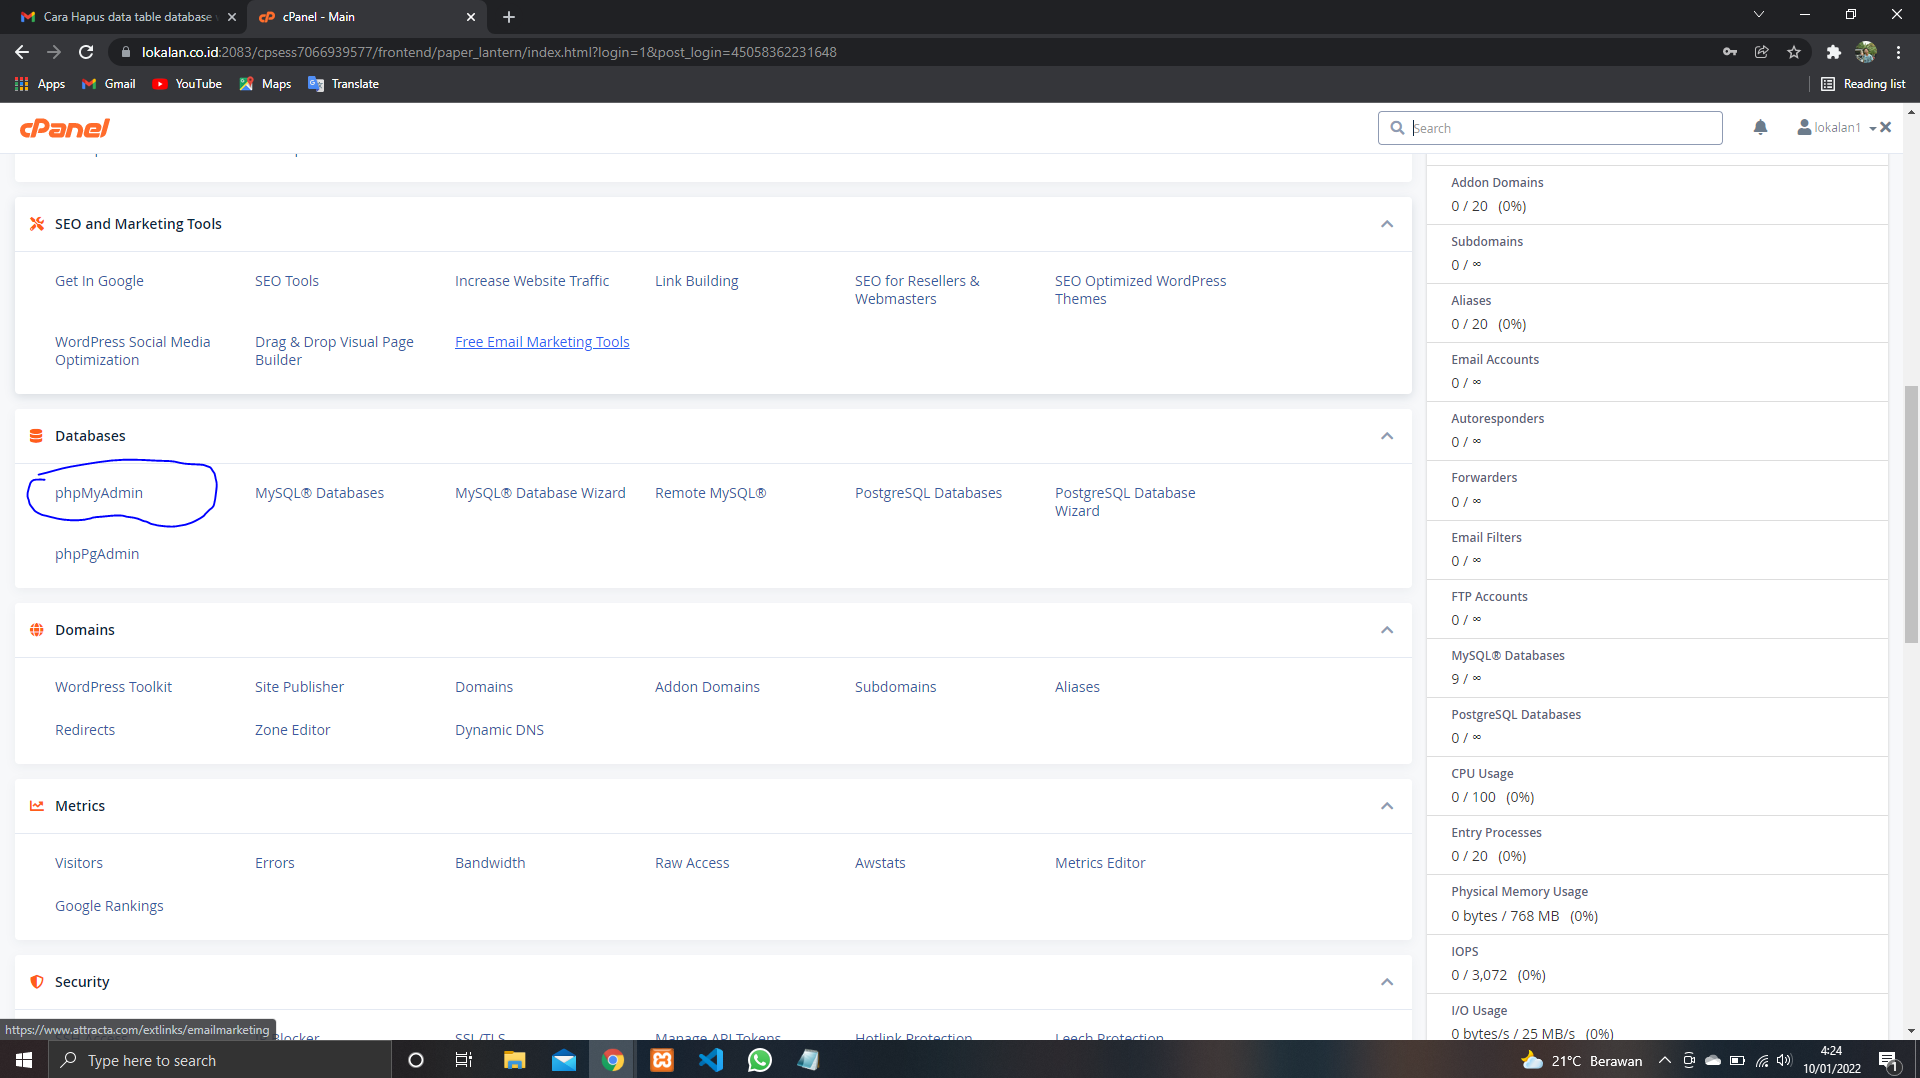Collapse the Metrics section

point(1387,806)
